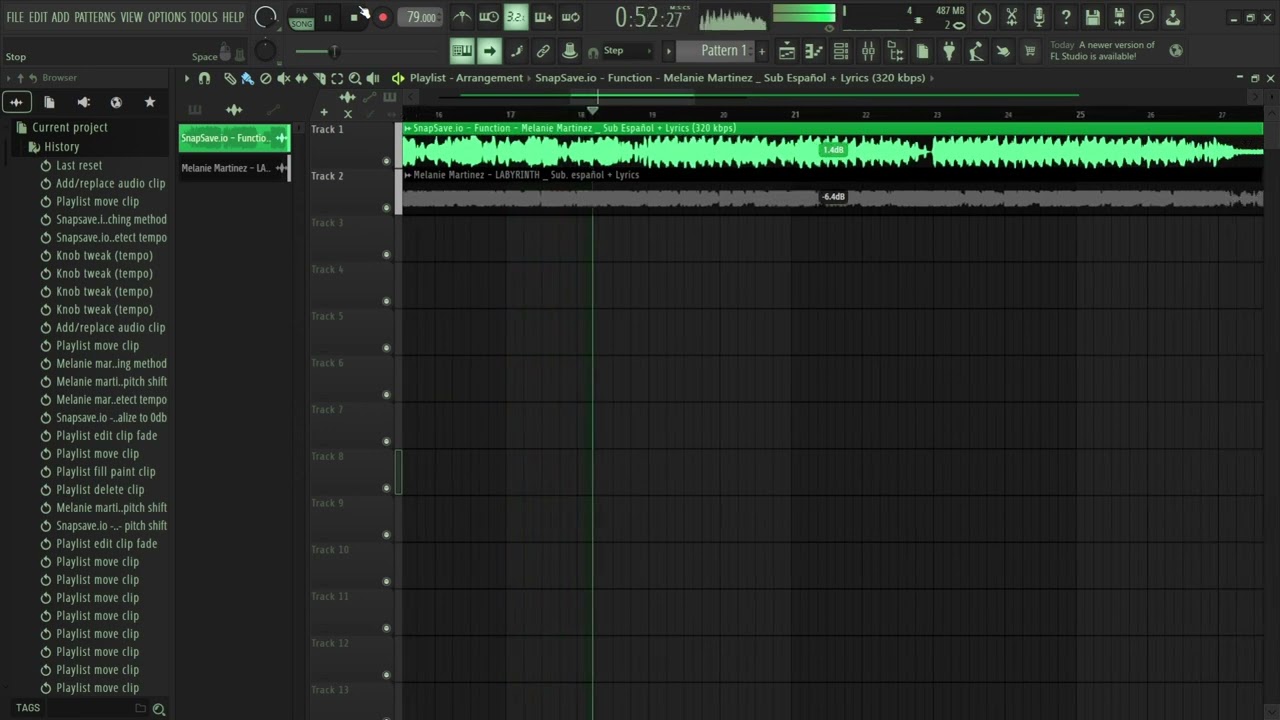Collapse the History folder in browser
The height and width of the screenshot is (720, 1280).
(61, 147)
